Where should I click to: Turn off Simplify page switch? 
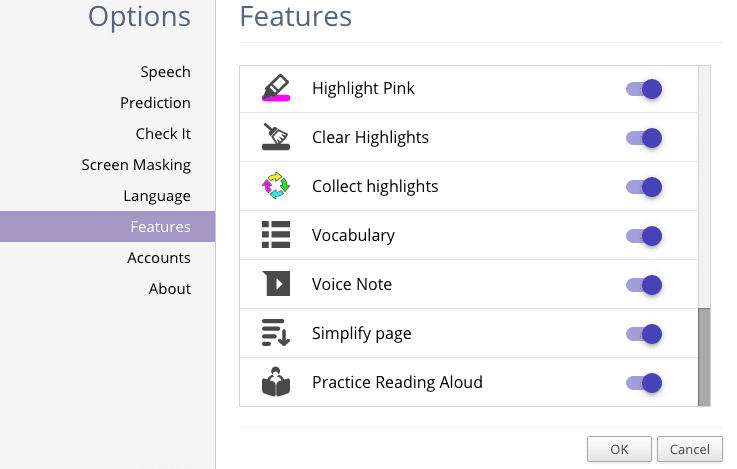(644, 334)
